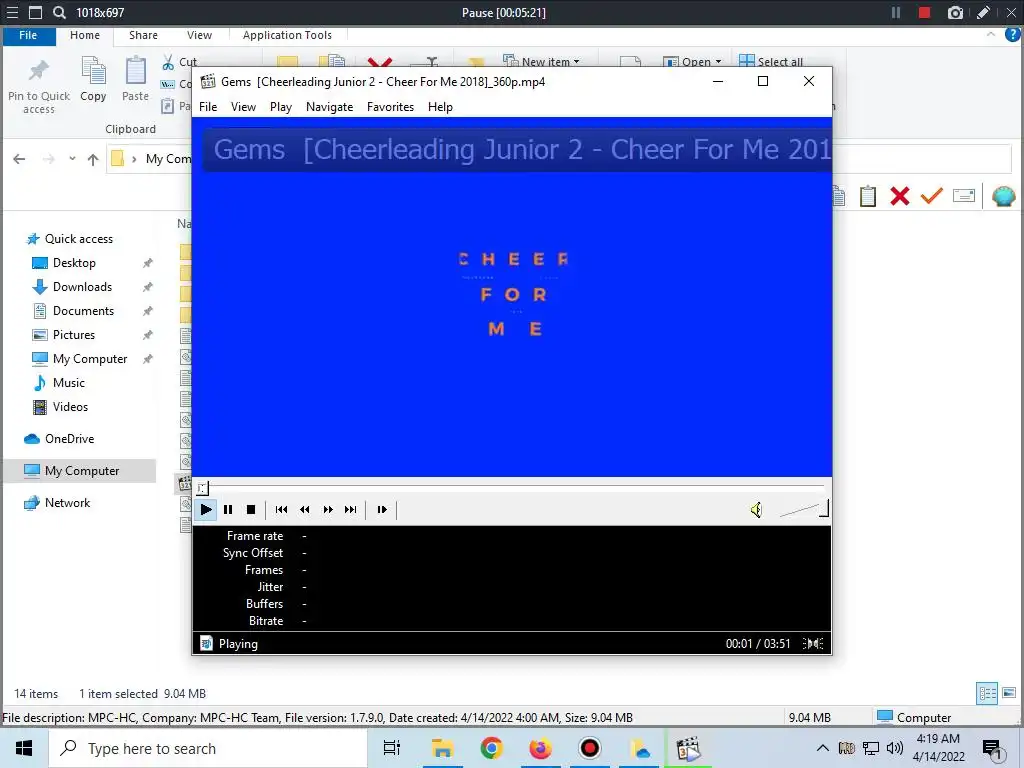Expand the Open dropdown in ribbon
This screenshot has width=1024, height=768.
pos(692,61)
